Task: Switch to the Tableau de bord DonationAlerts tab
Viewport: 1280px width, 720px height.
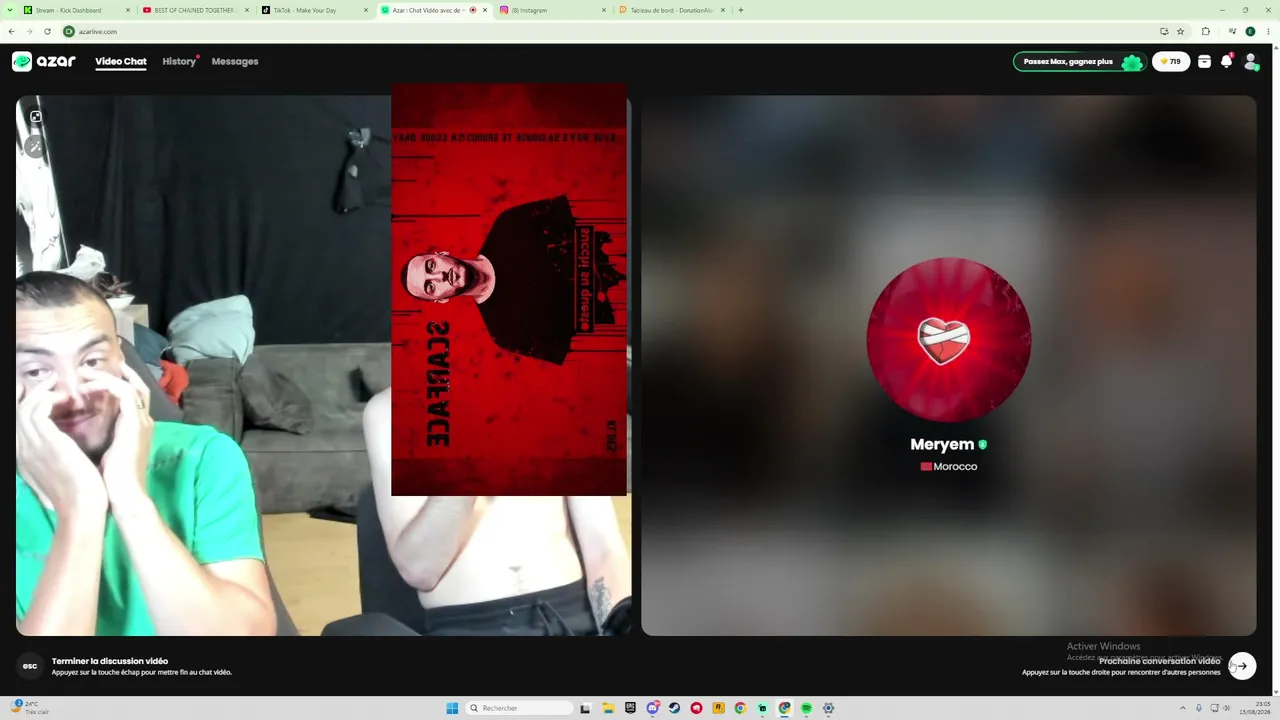Action: point(671,10)
